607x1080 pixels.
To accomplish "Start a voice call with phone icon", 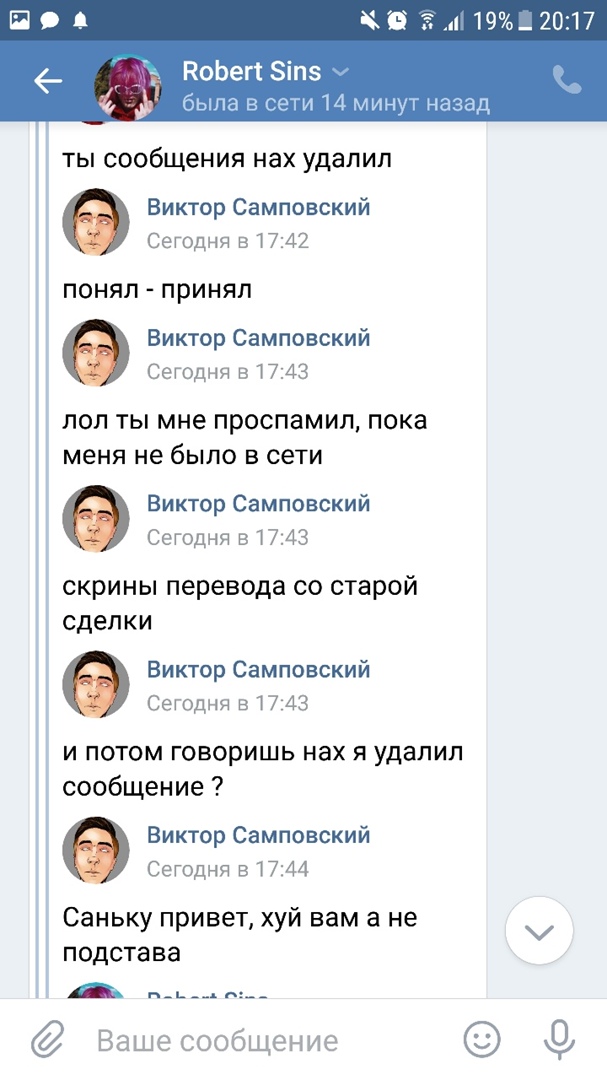I will pos(566,81).
